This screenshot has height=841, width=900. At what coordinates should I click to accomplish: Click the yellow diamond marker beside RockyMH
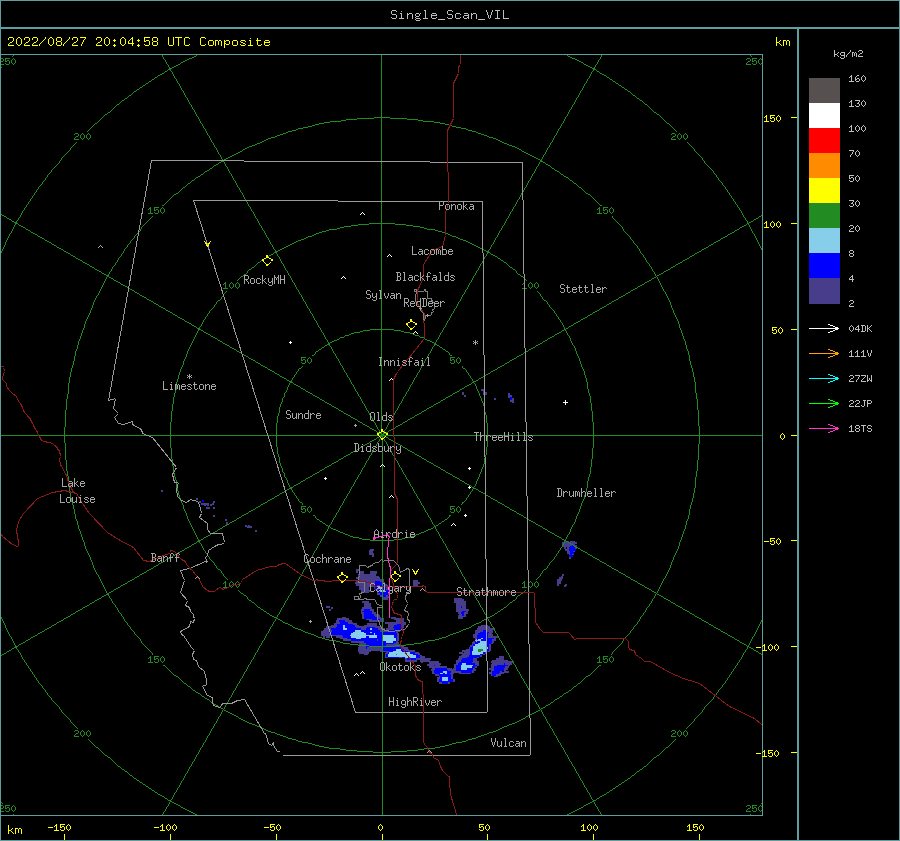[267, 261]
